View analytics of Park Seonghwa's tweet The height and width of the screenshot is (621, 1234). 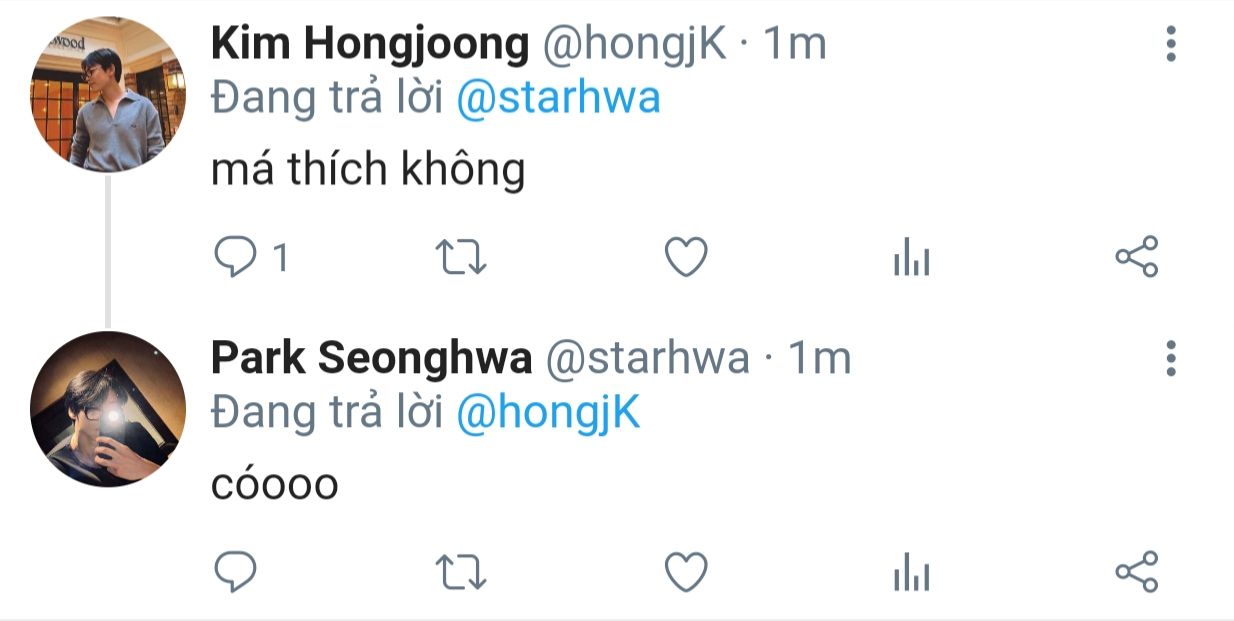pyautogui.click(x=911, y=574)
